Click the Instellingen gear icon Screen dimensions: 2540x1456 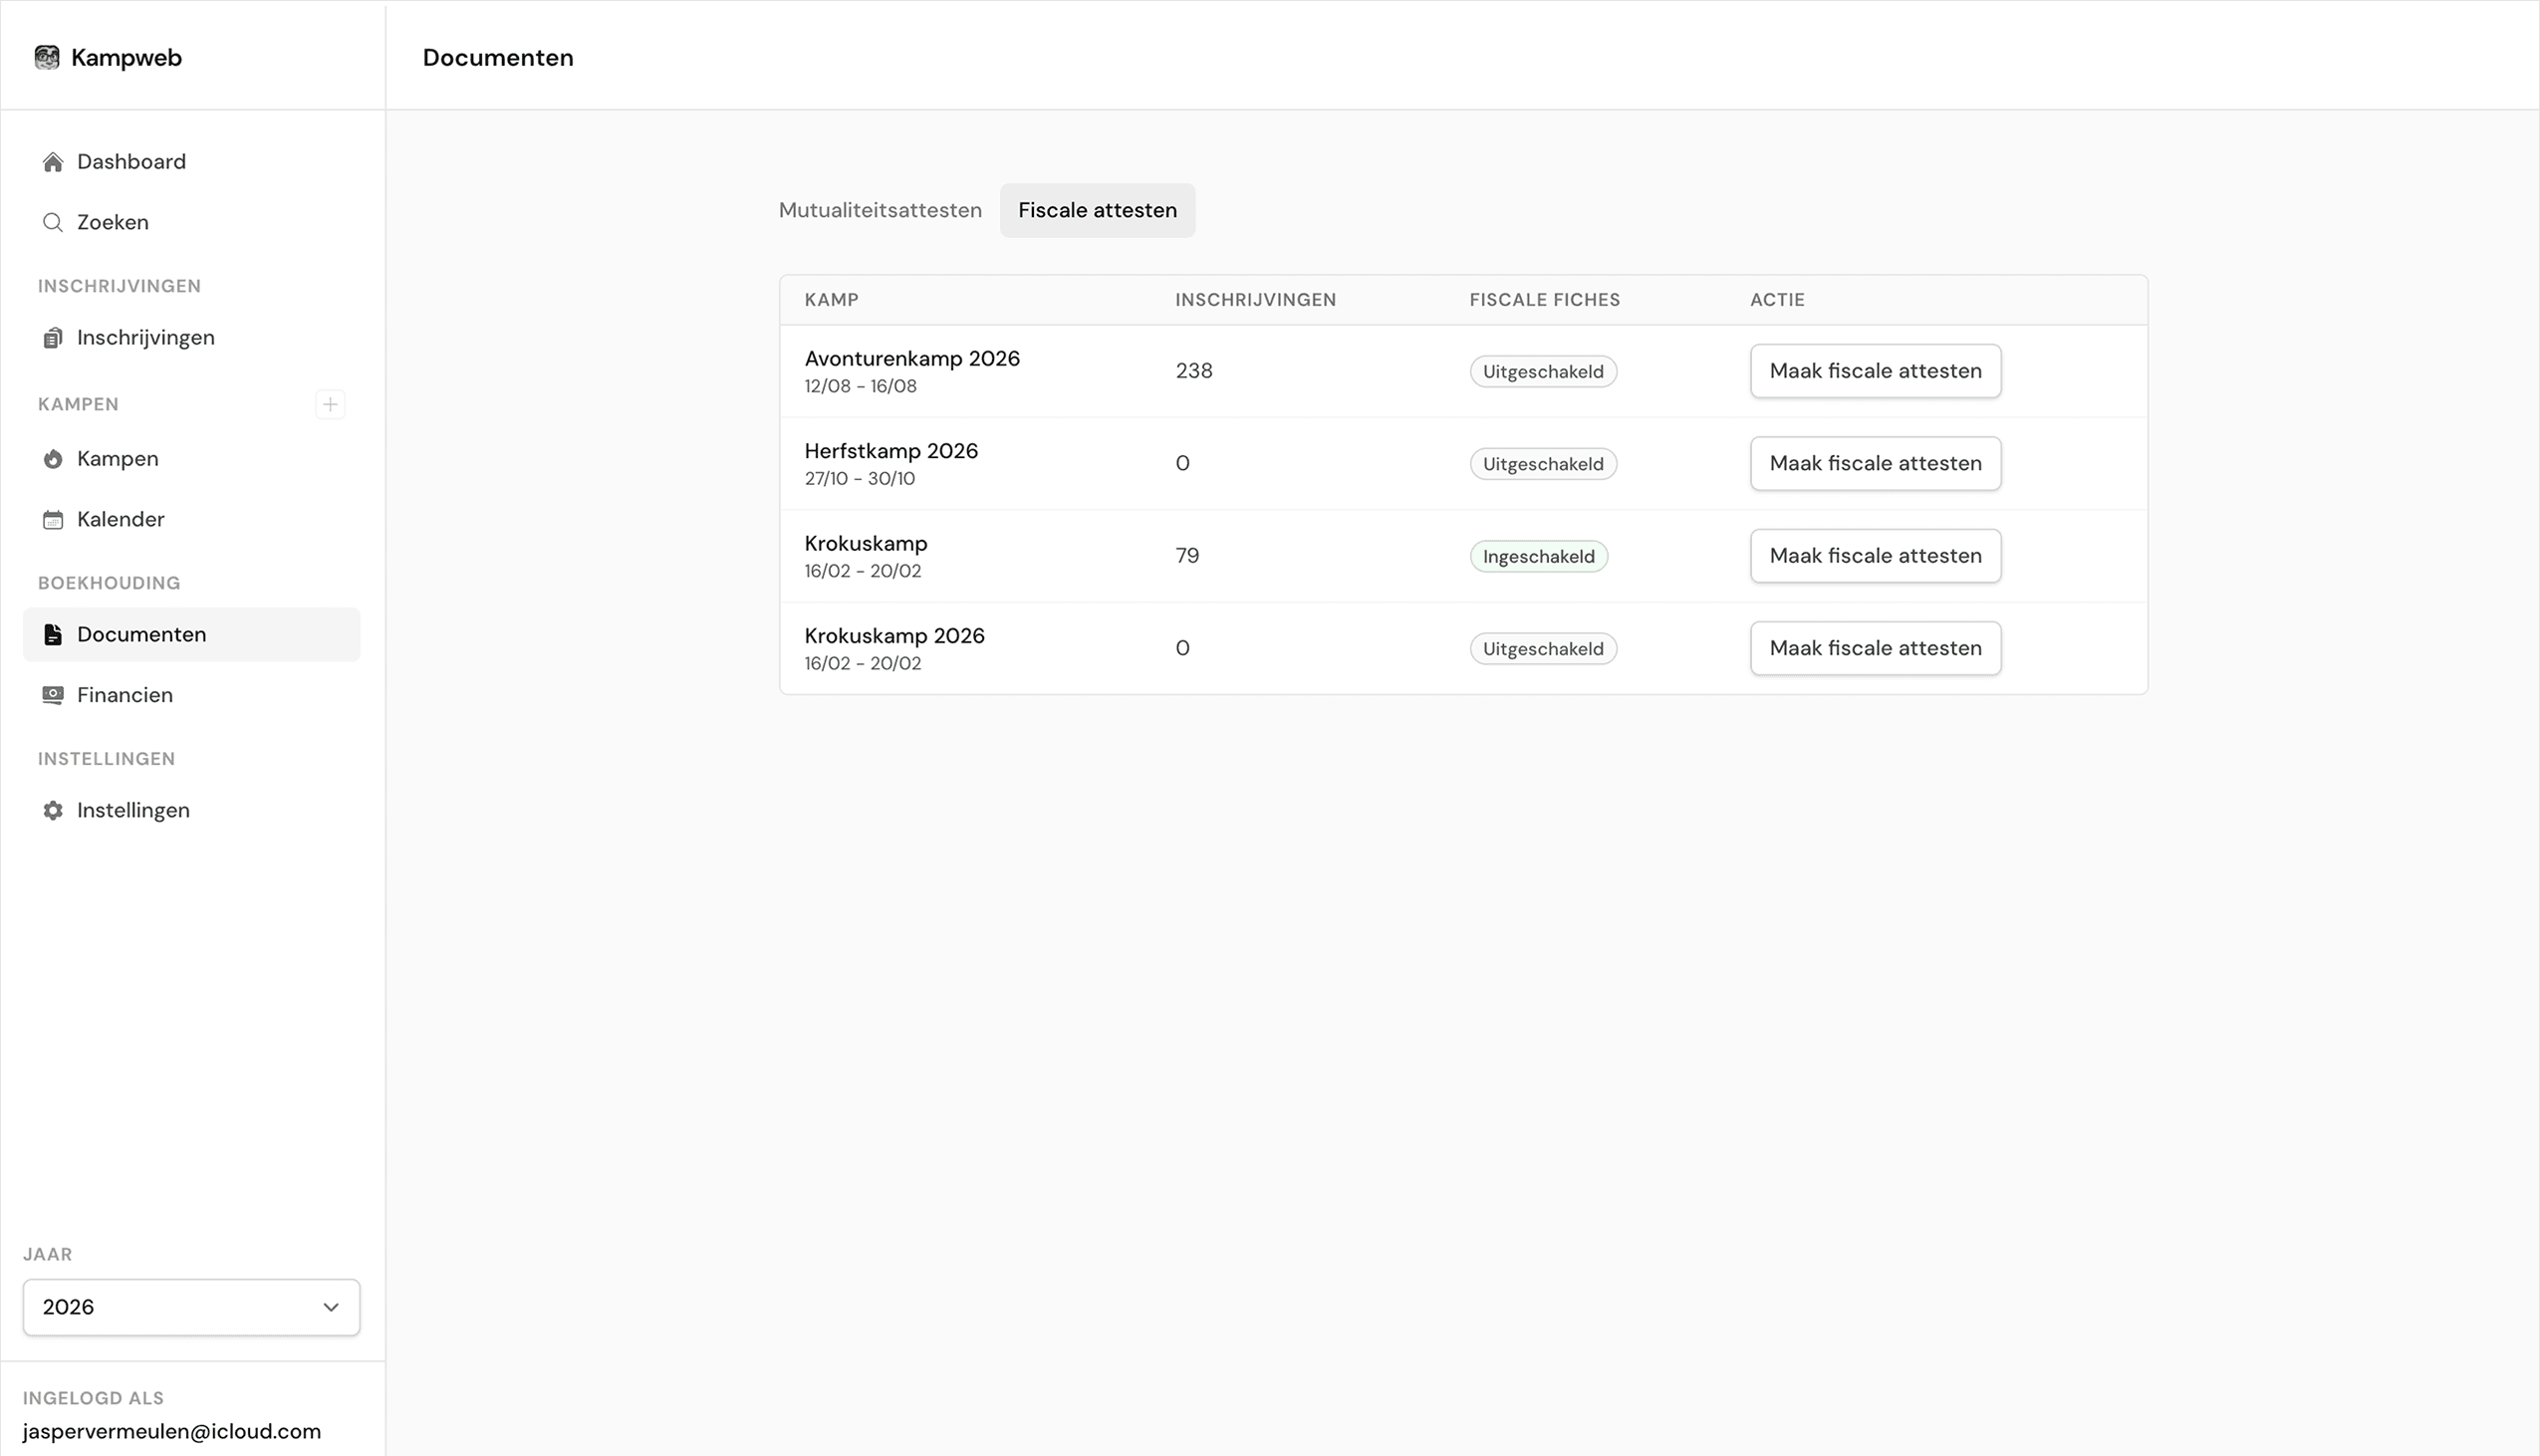pyautogui.click(x=53, y=810)
